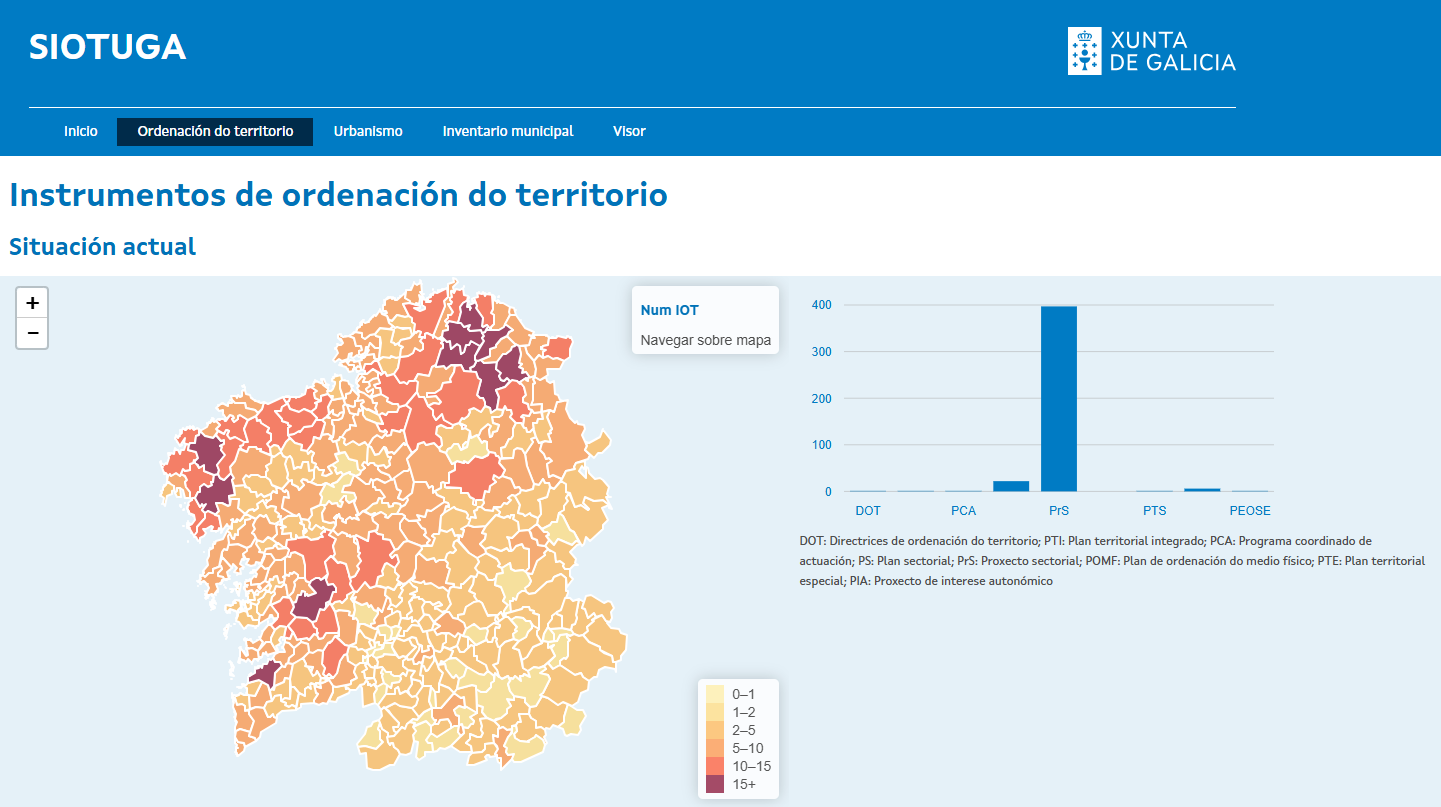Screen dimensions: 1441x807
Task: Click the DOT axis label
Action: (868, 511)
